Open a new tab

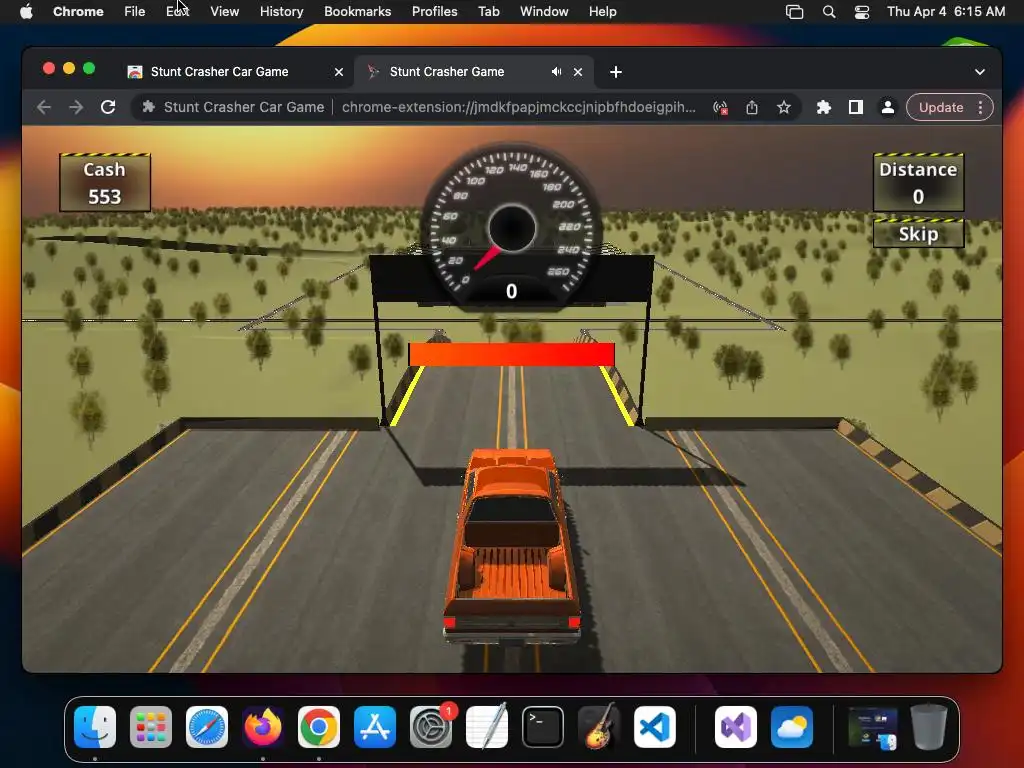point(616,72)
